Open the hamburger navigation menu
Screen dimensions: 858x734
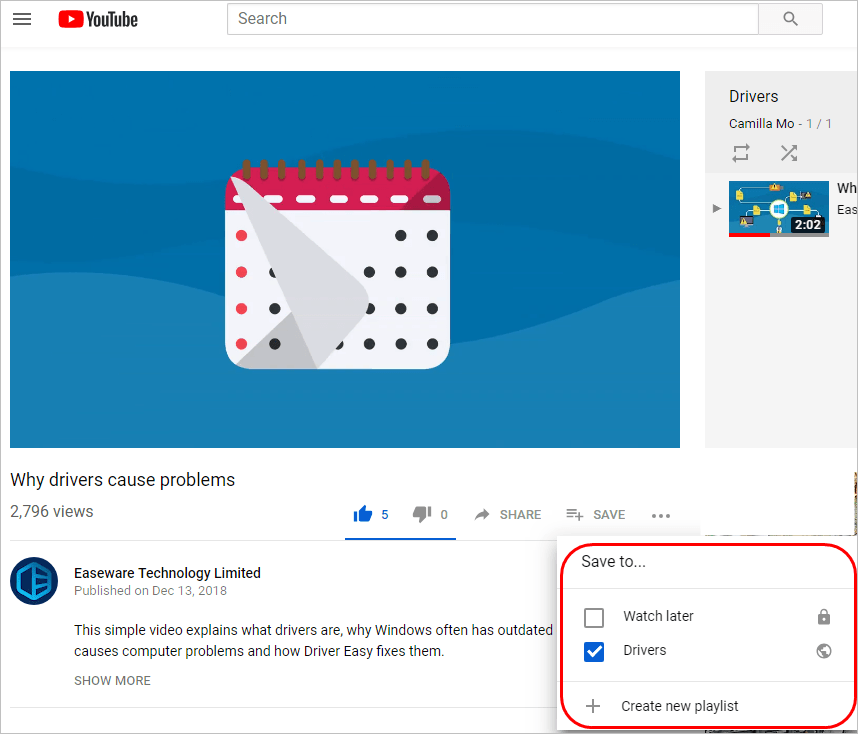pos(22,19)
